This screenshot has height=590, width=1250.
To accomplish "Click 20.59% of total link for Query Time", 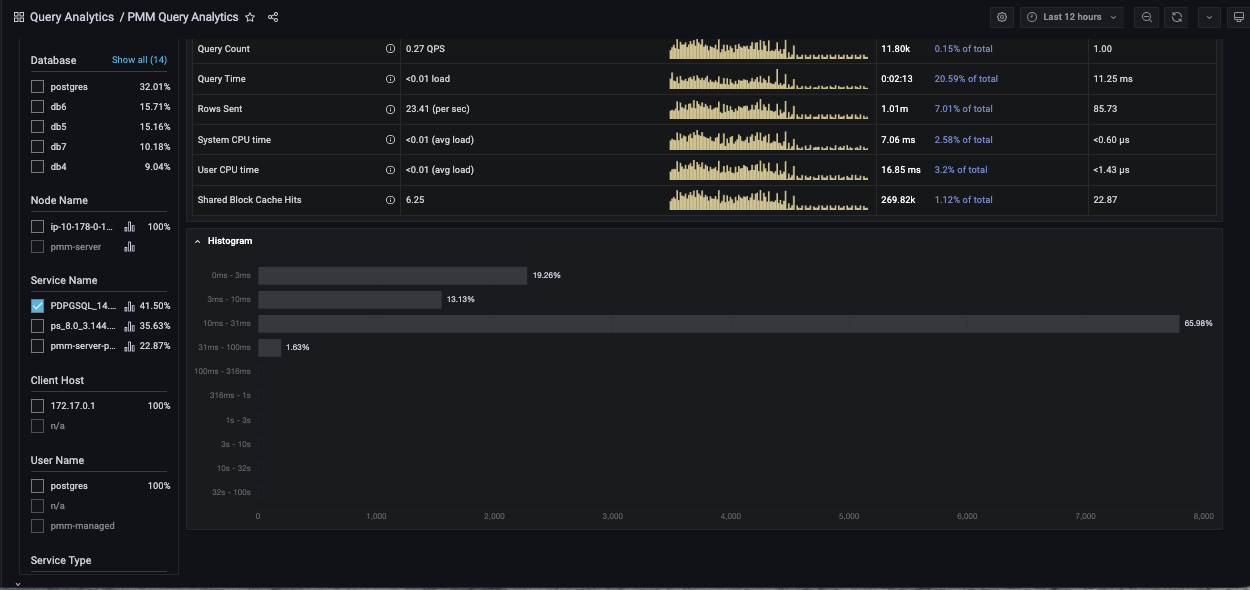I will click(966, 79).
